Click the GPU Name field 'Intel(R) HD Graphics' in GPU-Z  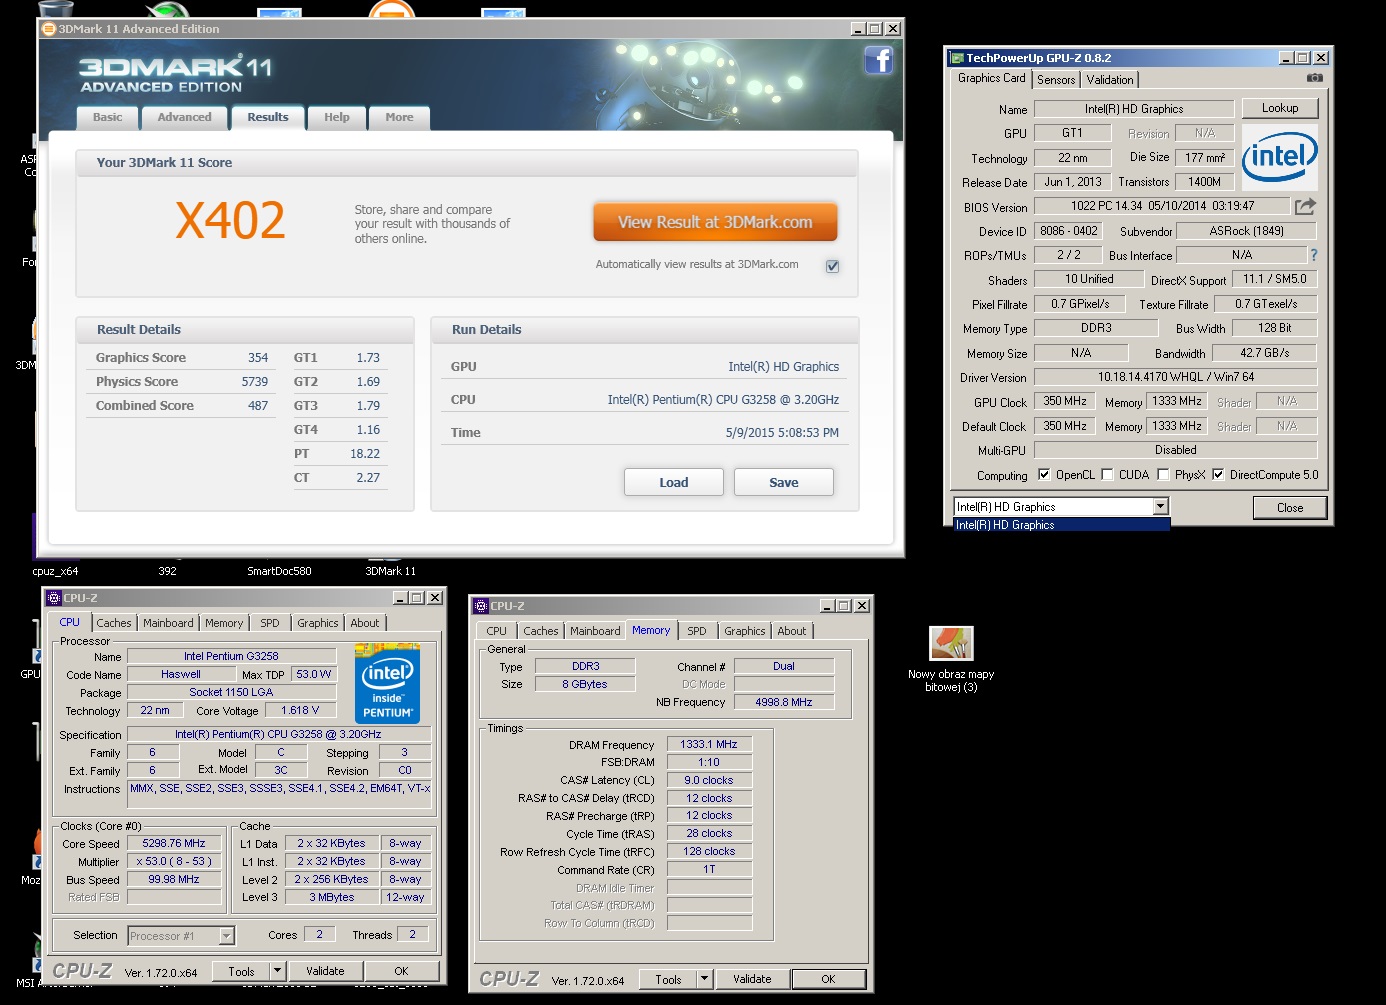(x=1134, y=109)
